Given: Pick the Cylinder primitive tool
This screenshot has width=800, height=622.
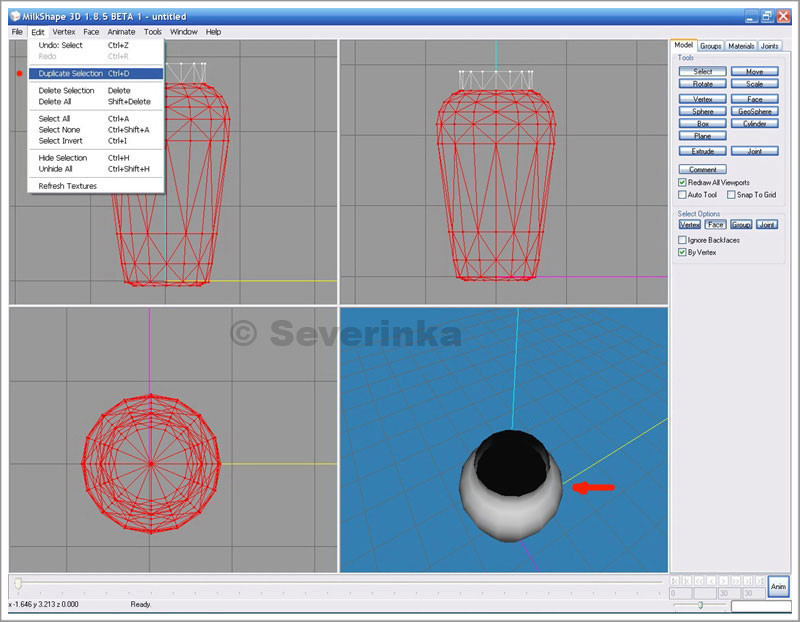Looking at the screenshot, I should click(754, 124).
